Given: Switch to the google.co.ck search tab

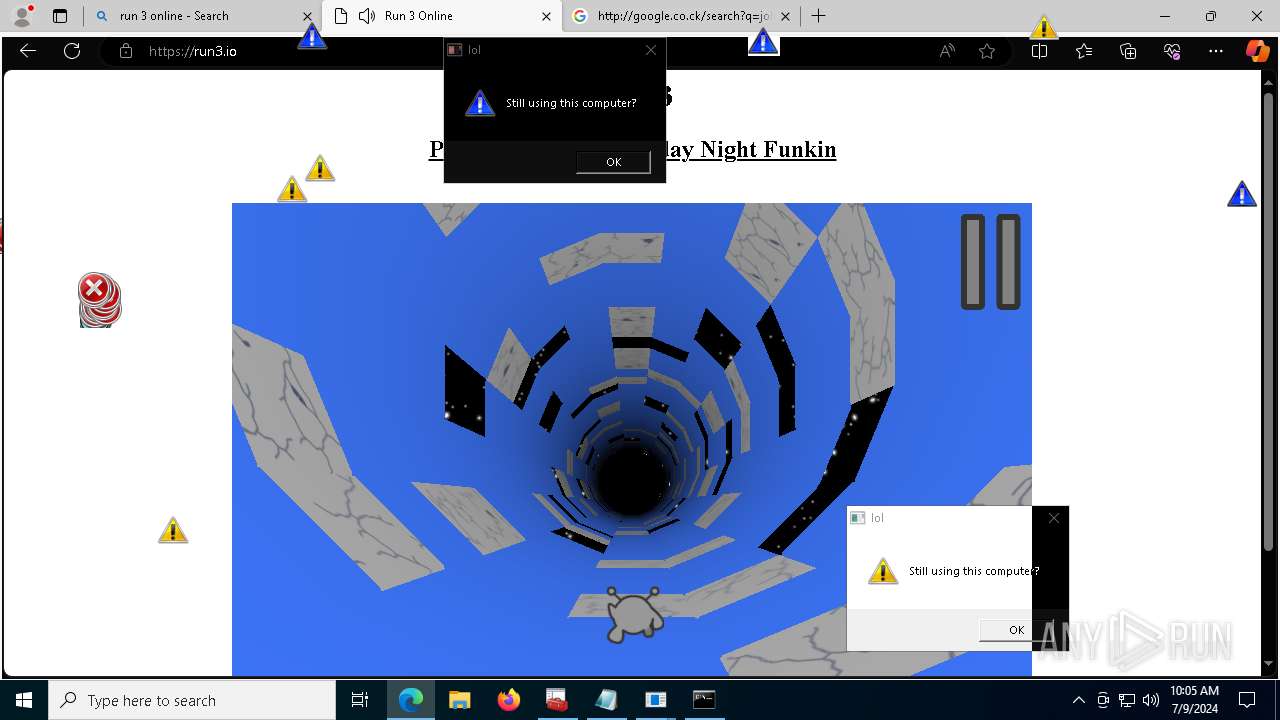Looking at the screenshot, I should (x=683, y=16).
